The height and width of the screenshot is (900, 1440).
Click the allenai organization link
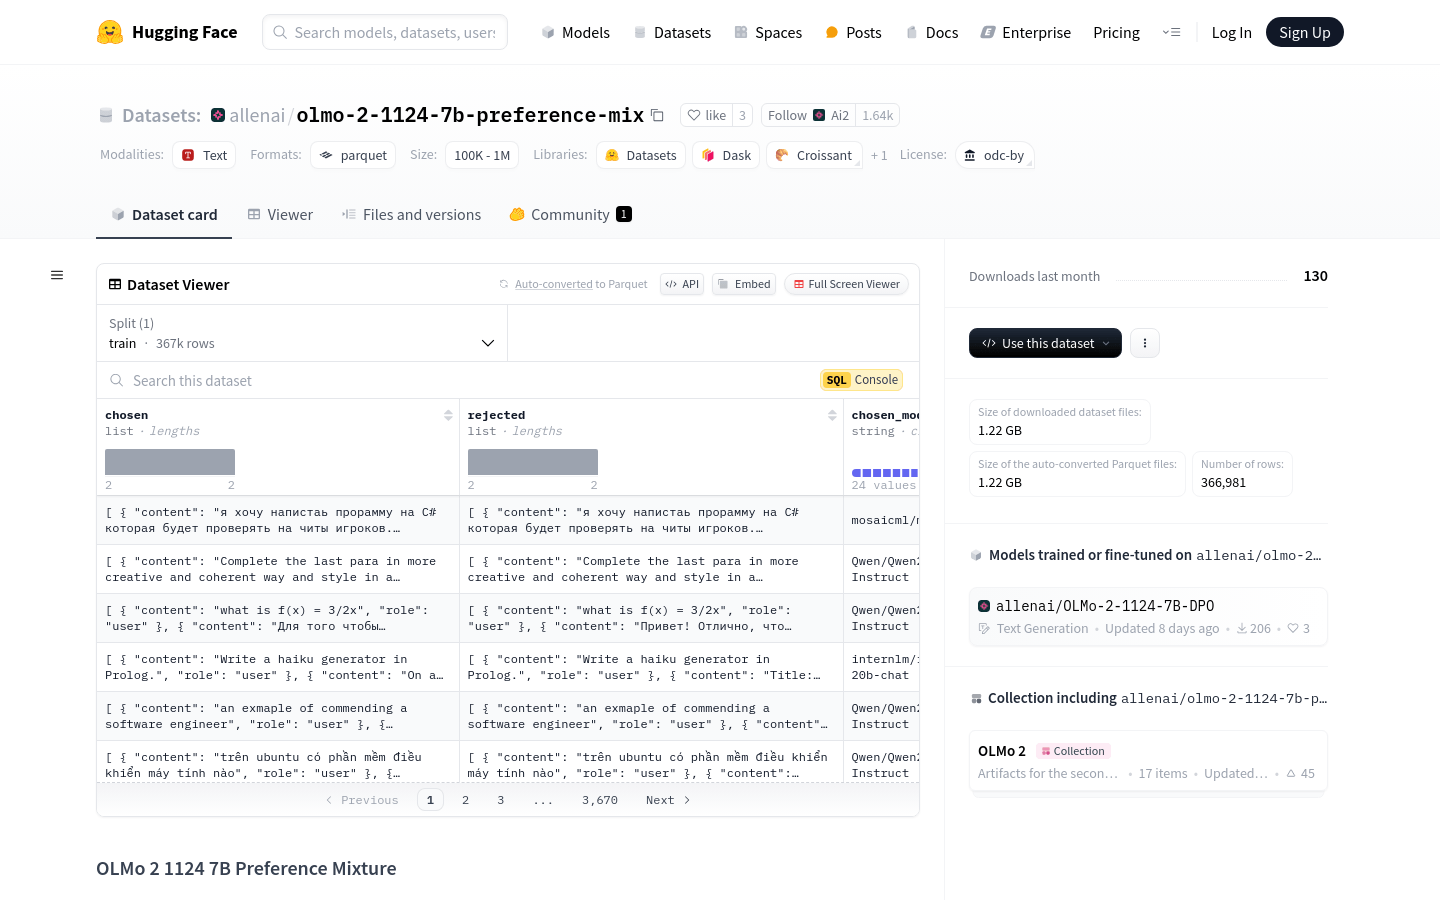coord(257,115)
